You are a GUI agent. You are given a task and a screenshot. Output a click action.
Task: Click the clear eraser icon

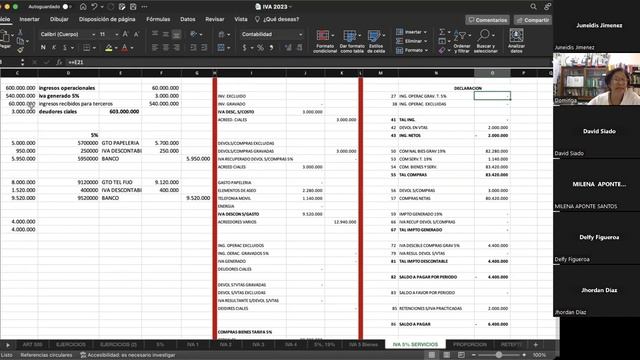(442, 50)
